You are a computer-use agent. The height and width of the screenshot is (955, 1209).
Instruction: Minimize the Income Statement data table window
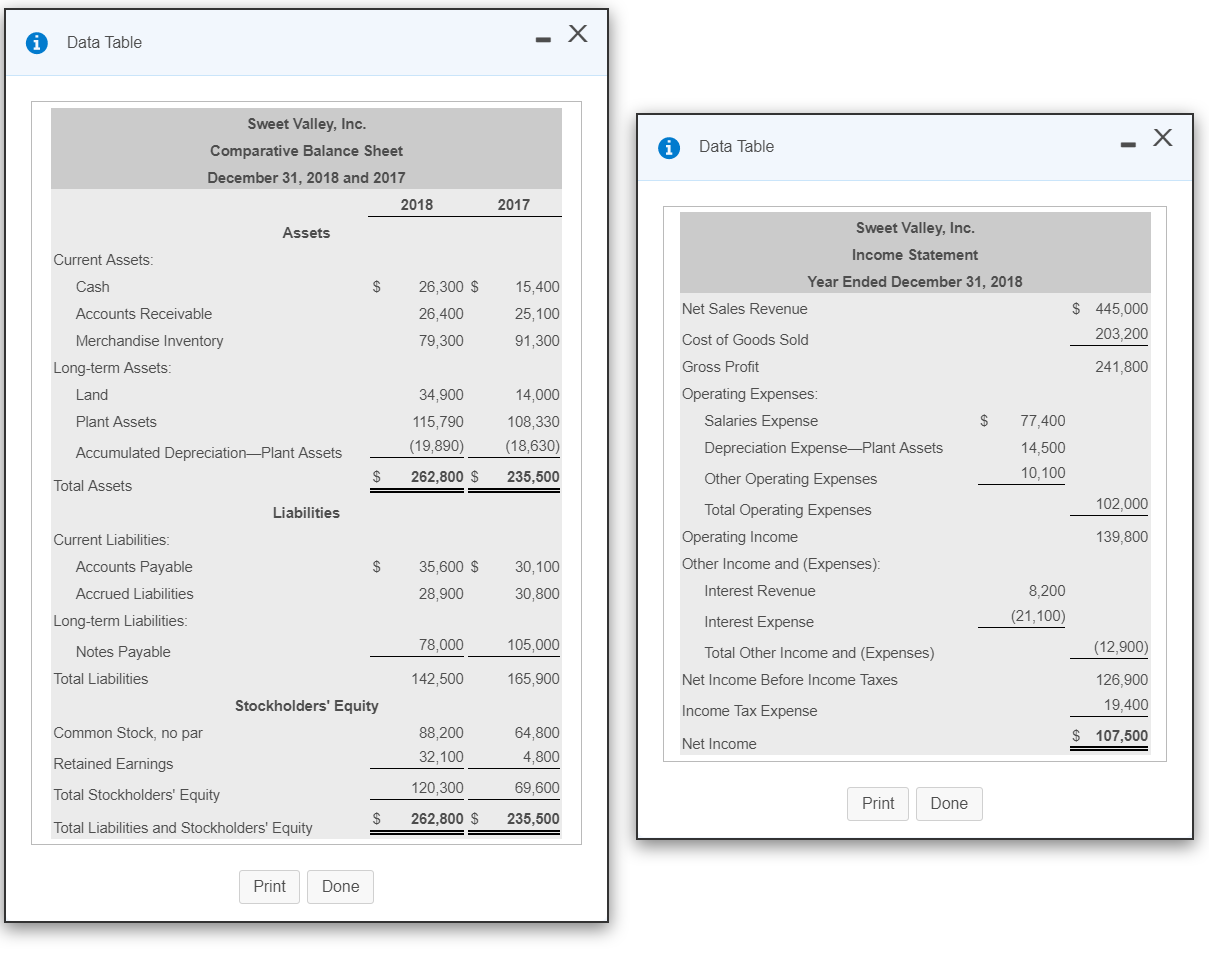1126,147
